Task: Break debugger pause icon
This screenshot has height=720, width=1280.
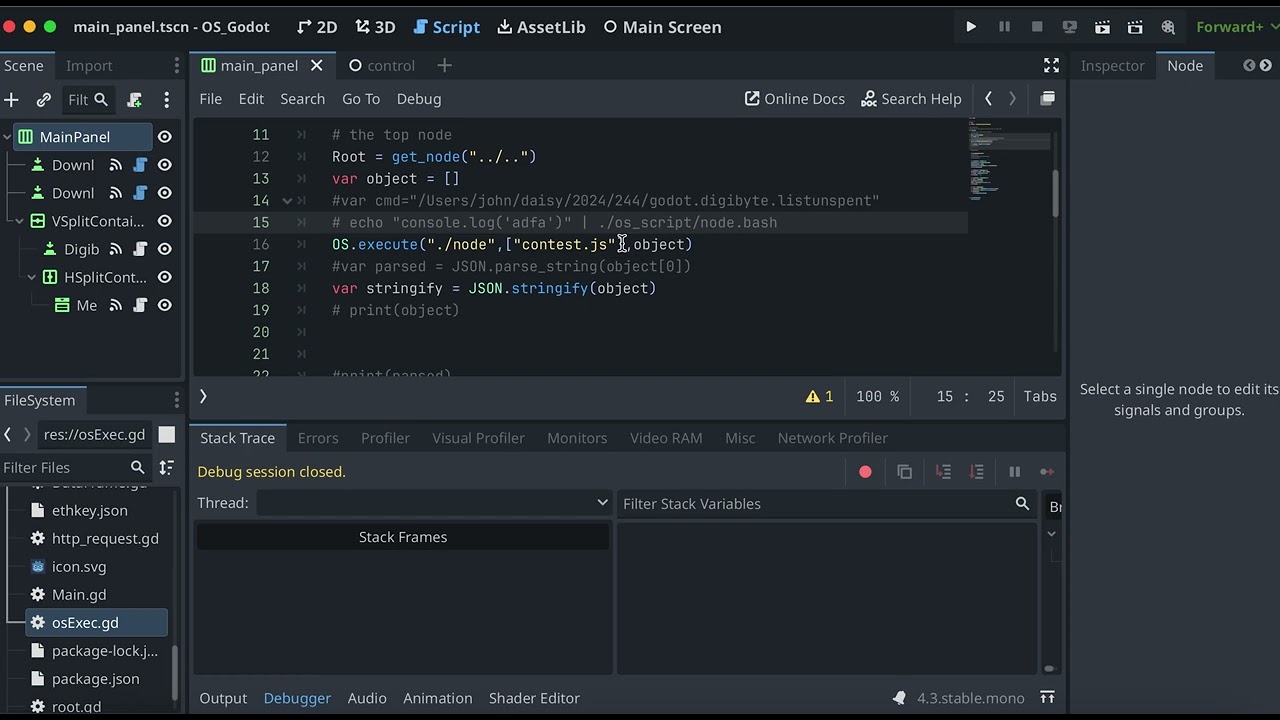Action: (x=1014, y=472)
